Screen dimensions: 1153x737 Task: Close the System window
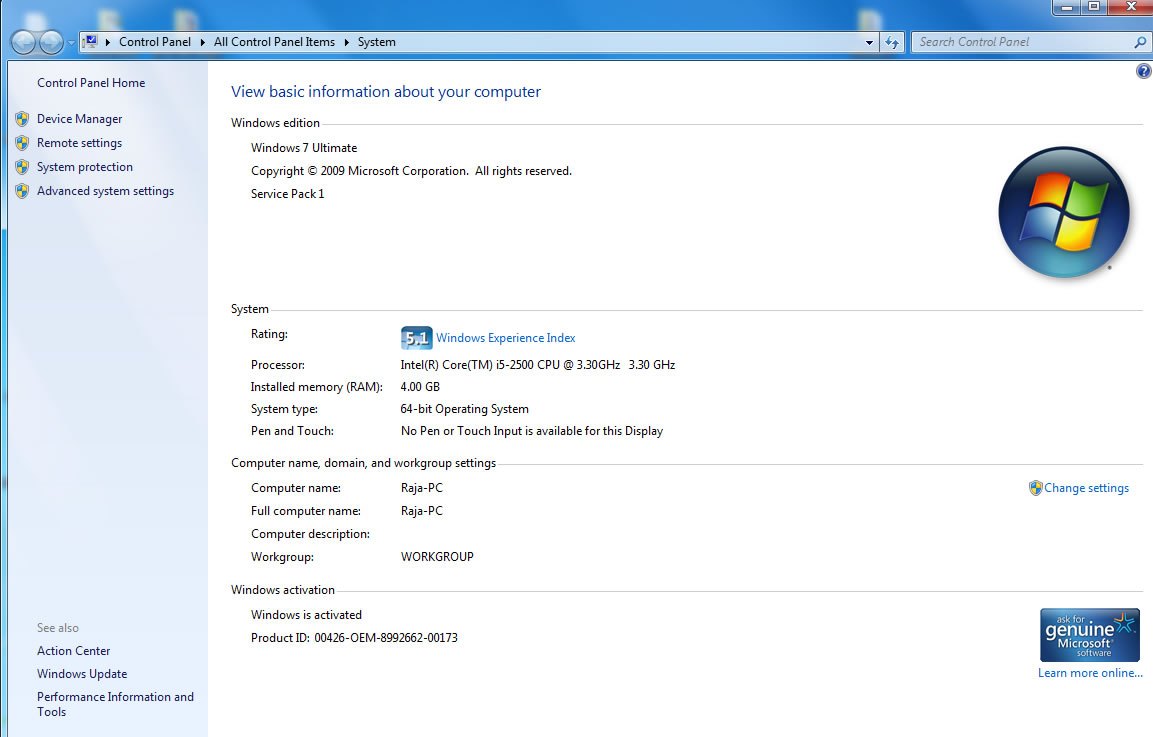[x=1130, y=7]
